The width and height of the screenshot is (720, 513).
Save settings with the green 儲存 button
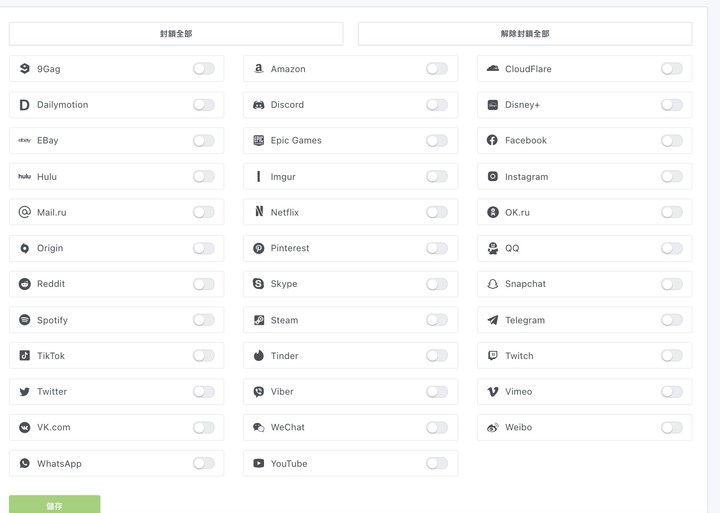55,504
